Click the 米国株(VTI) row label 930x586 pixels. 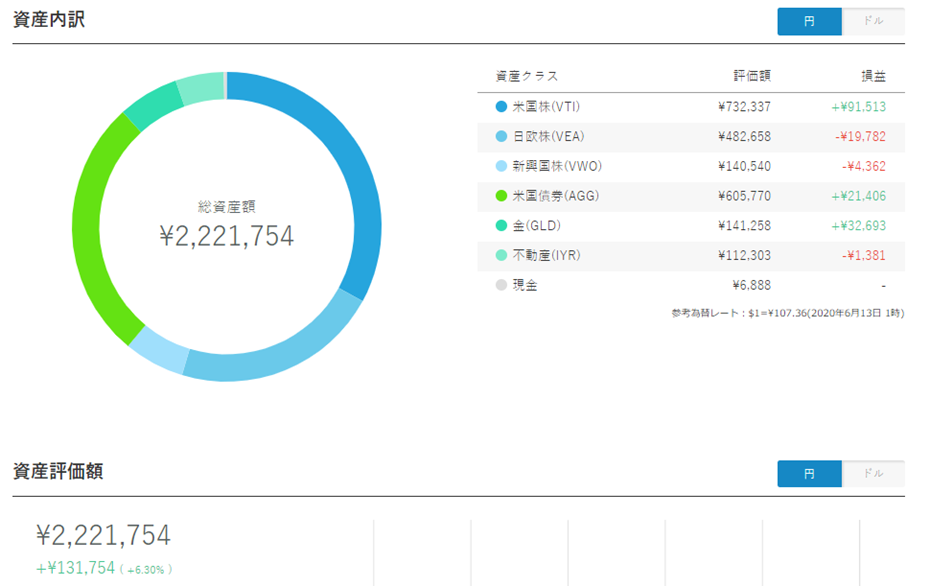546,107
